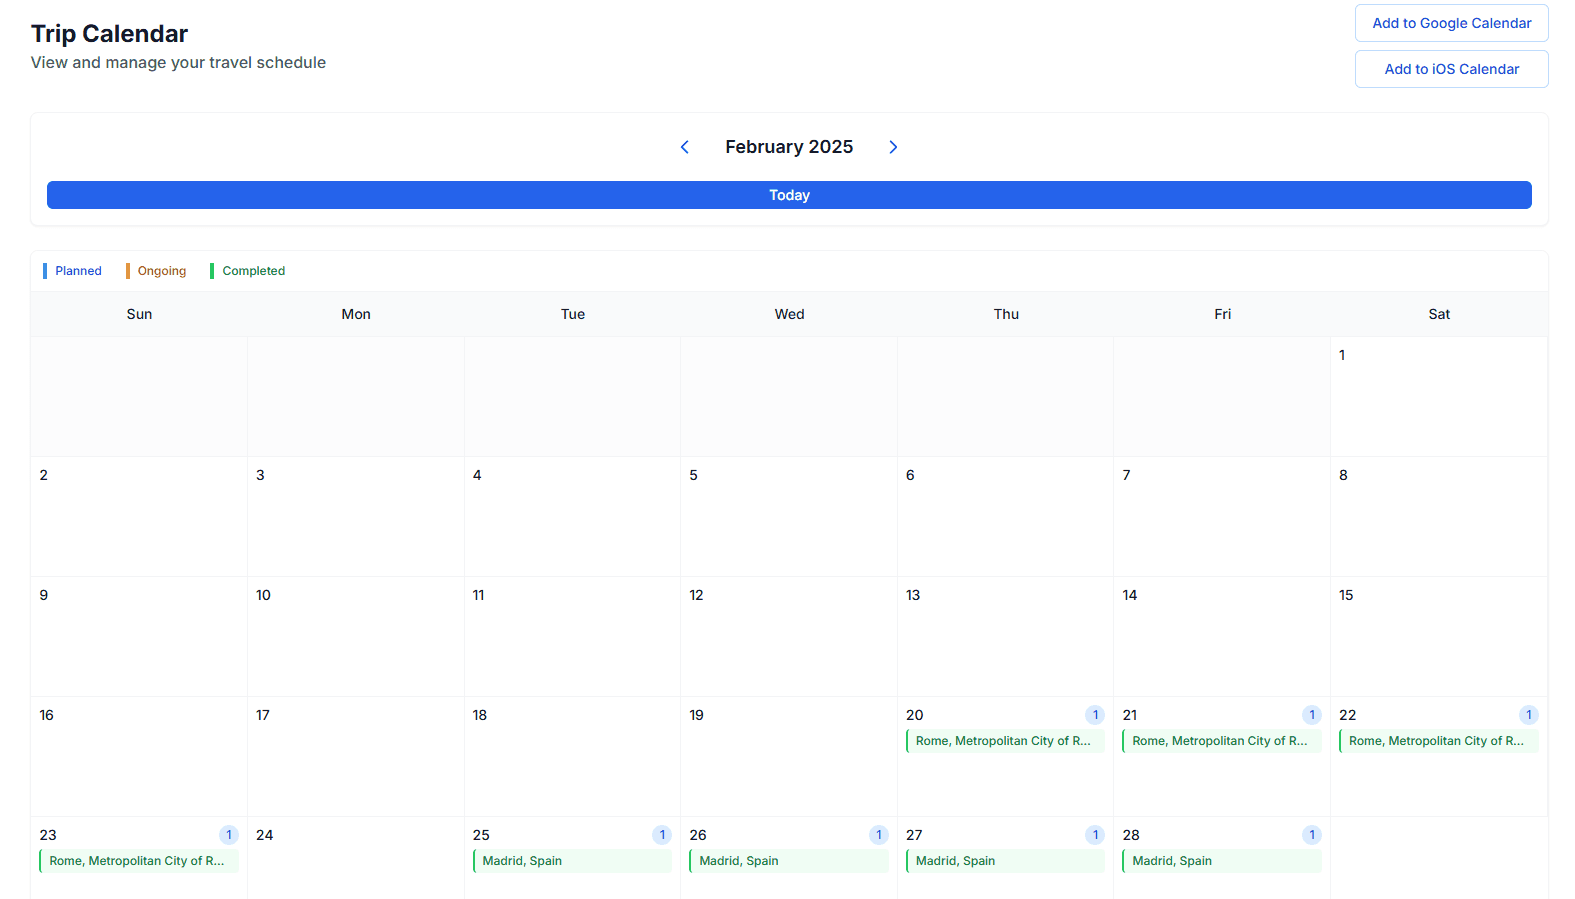The width and height of the screenshot is (1575, 899).
Task: Click Add to iOS Calendar button
Action: (1451, 69)
